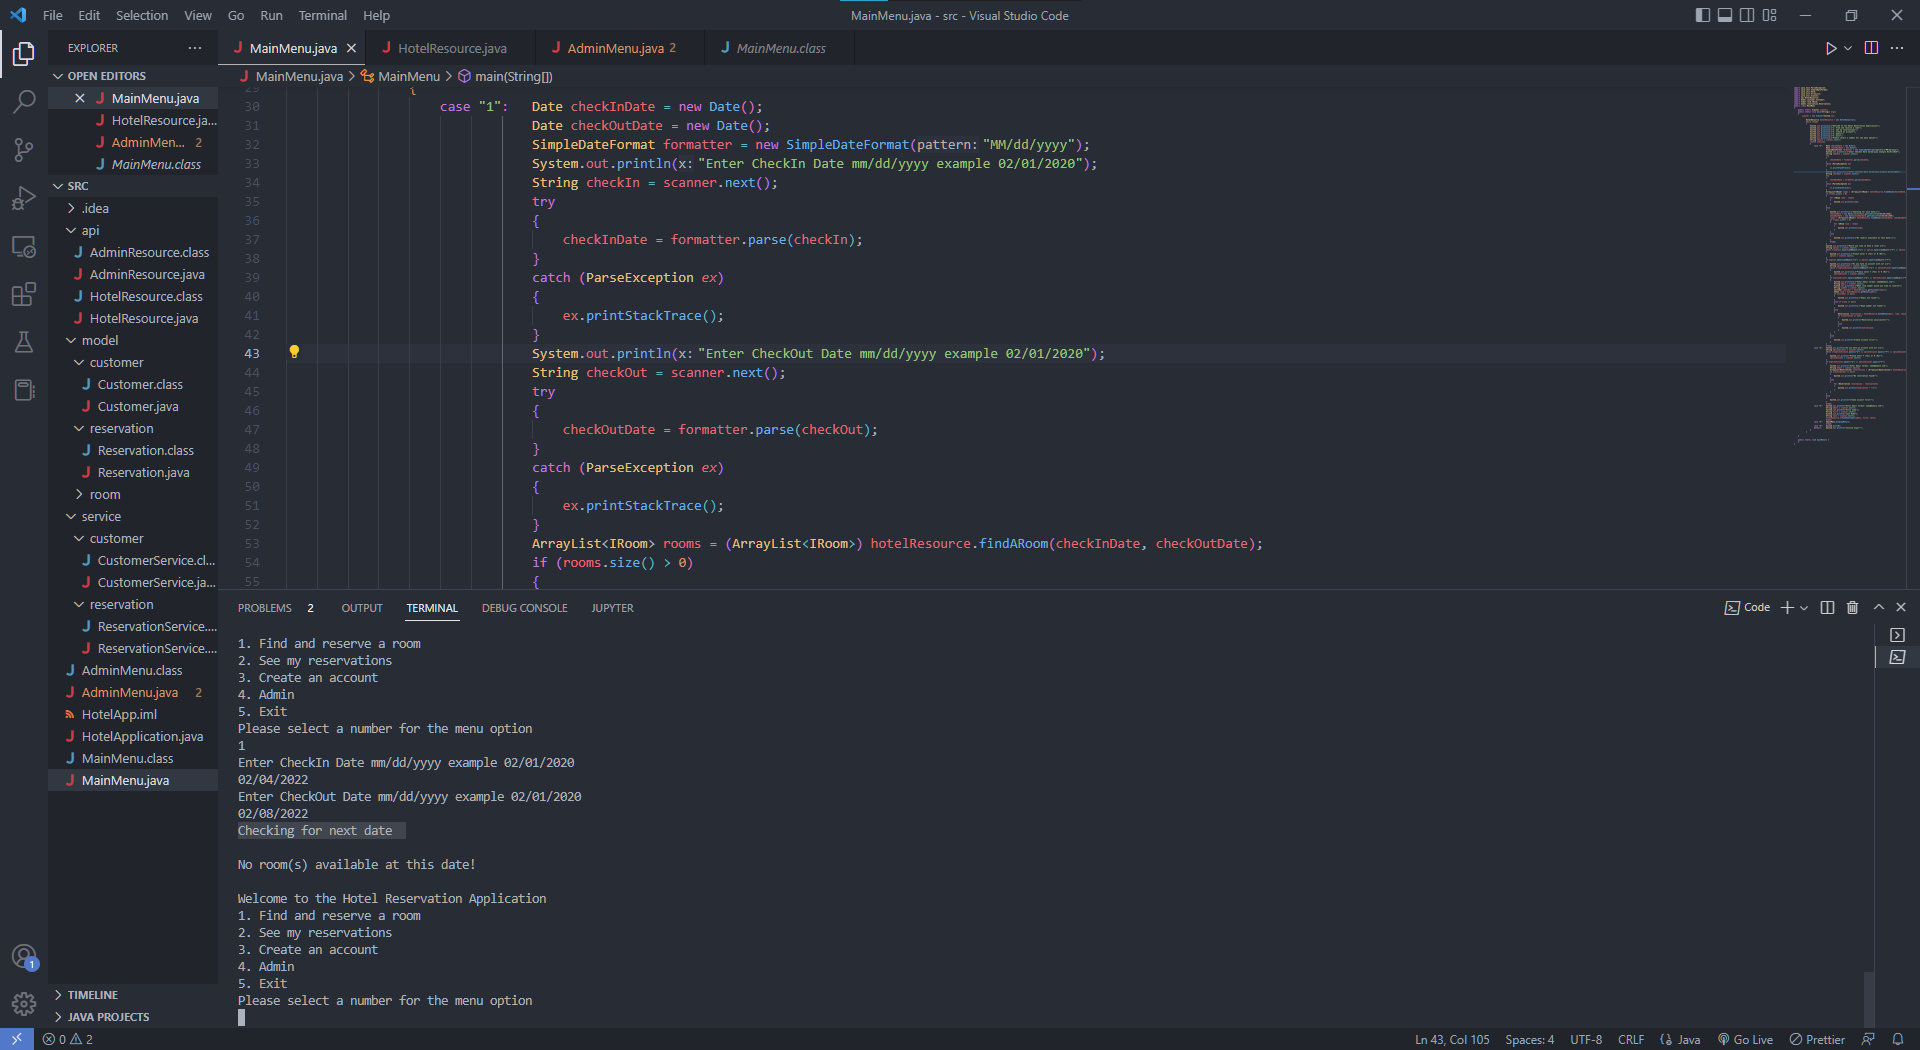Switch to the AdminMenu.java tab
The image size is (1920, 1050).
[x=620, y=48]
